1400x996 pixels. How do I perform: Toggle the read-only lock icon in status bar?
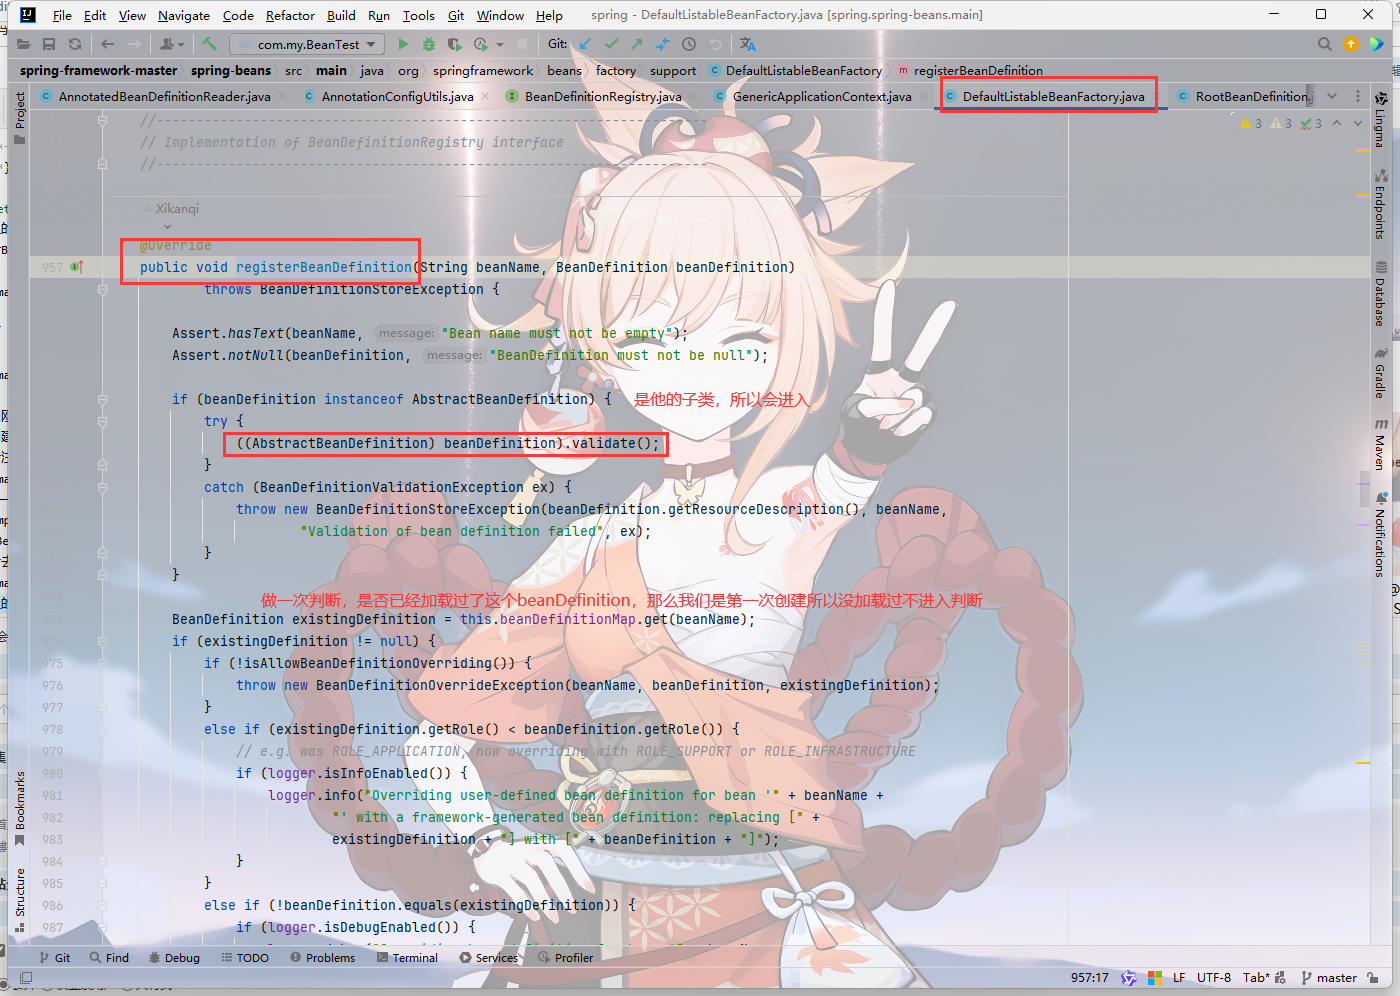[x=1373, y=977]
